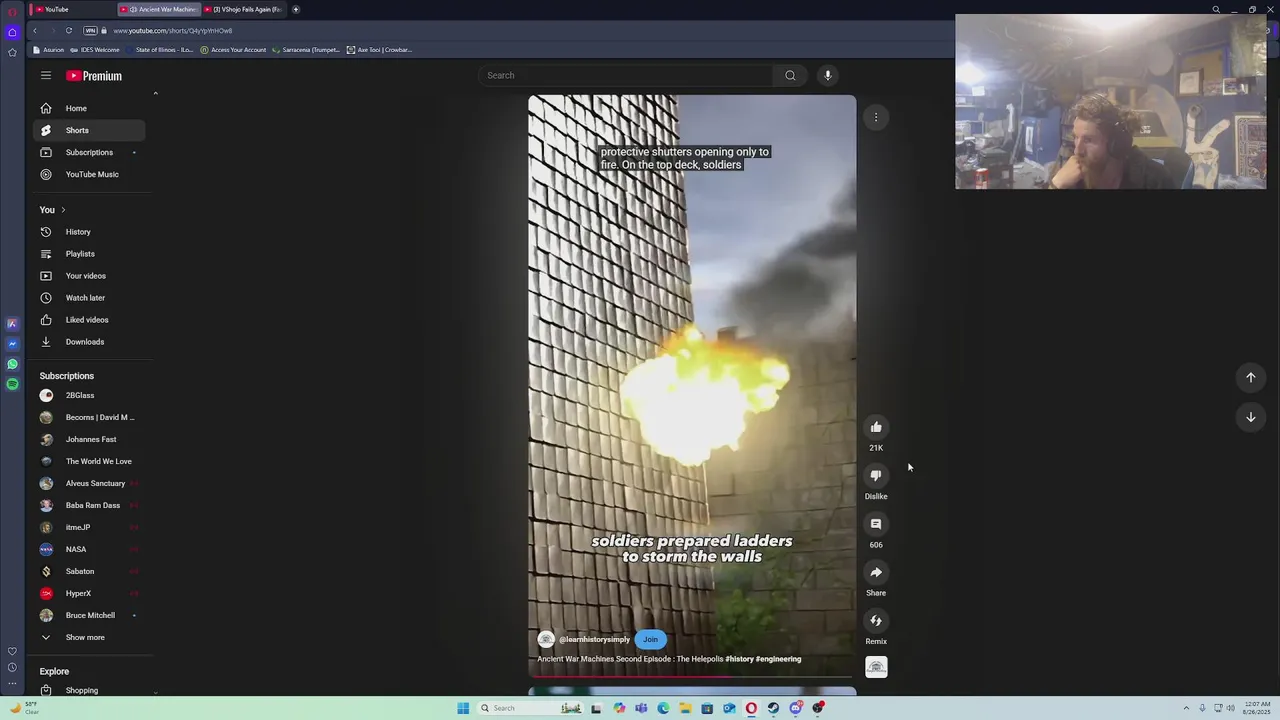This screenshot has width=1280, height=720.
Task: Click the YouTube search input field
Action: point(626,75)
